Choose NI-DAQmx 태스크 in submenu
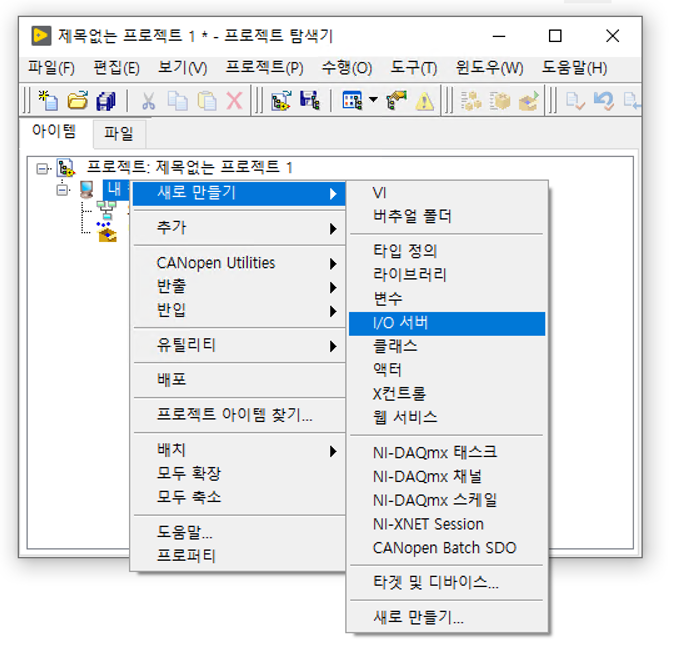 coord(447,453)
